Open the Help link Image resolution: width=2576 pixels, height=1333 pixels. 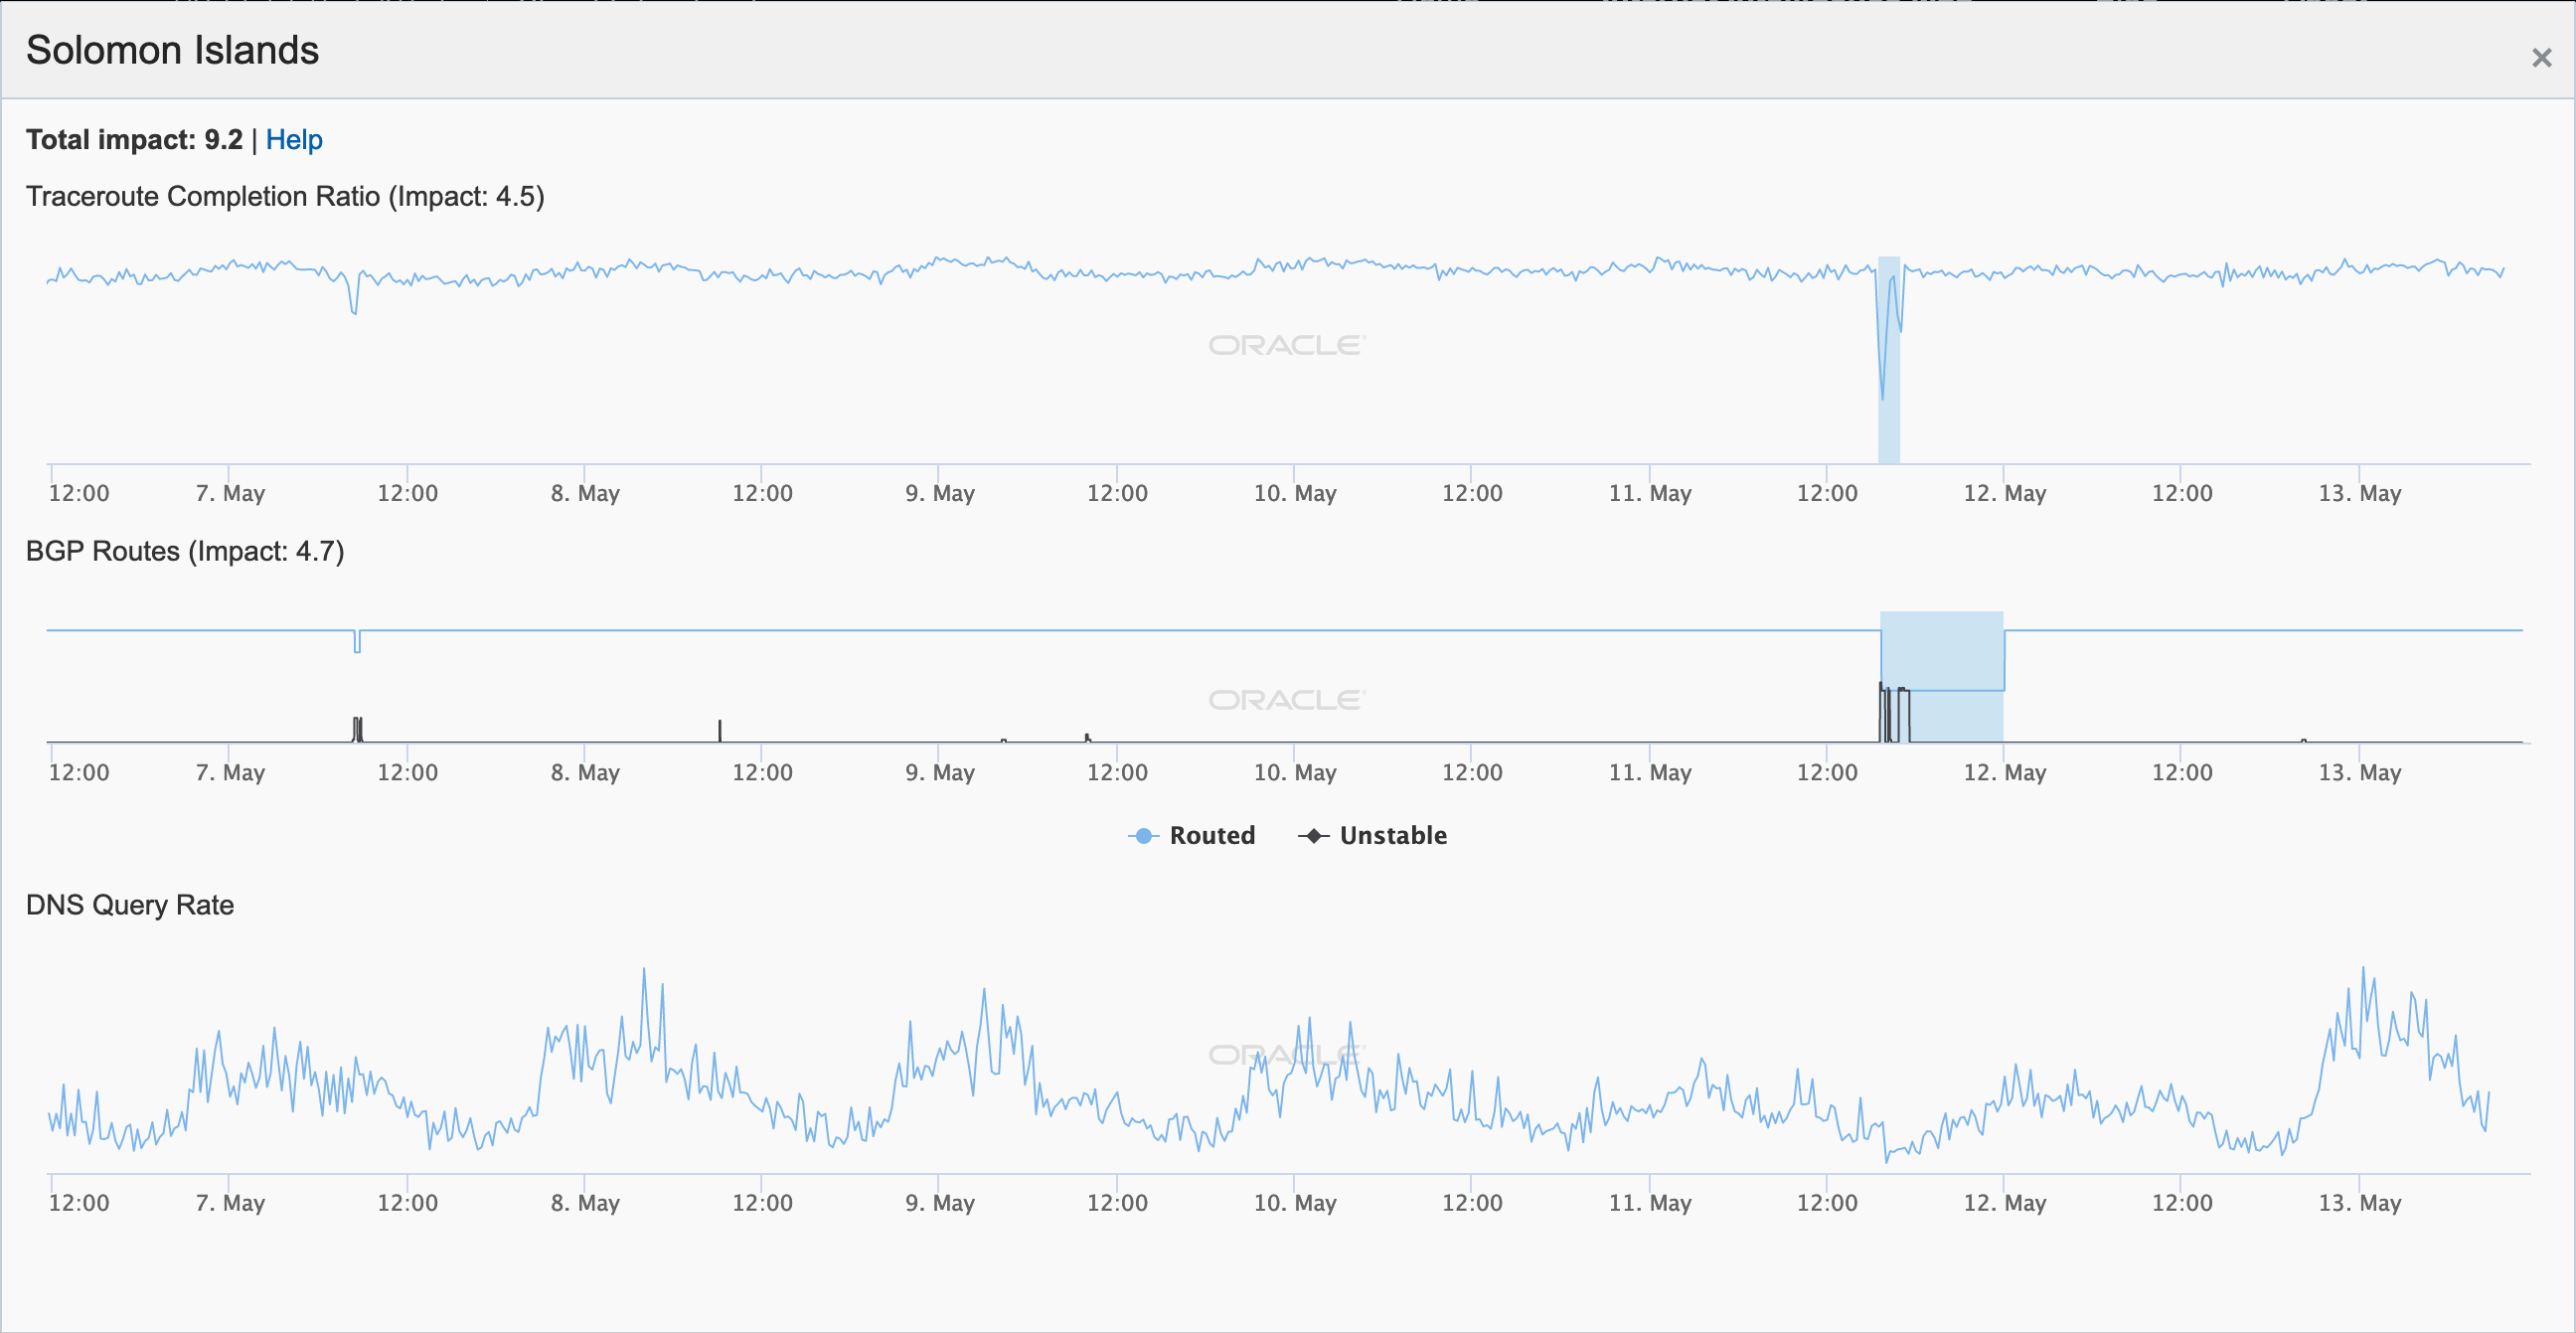[x=294, y=139]
